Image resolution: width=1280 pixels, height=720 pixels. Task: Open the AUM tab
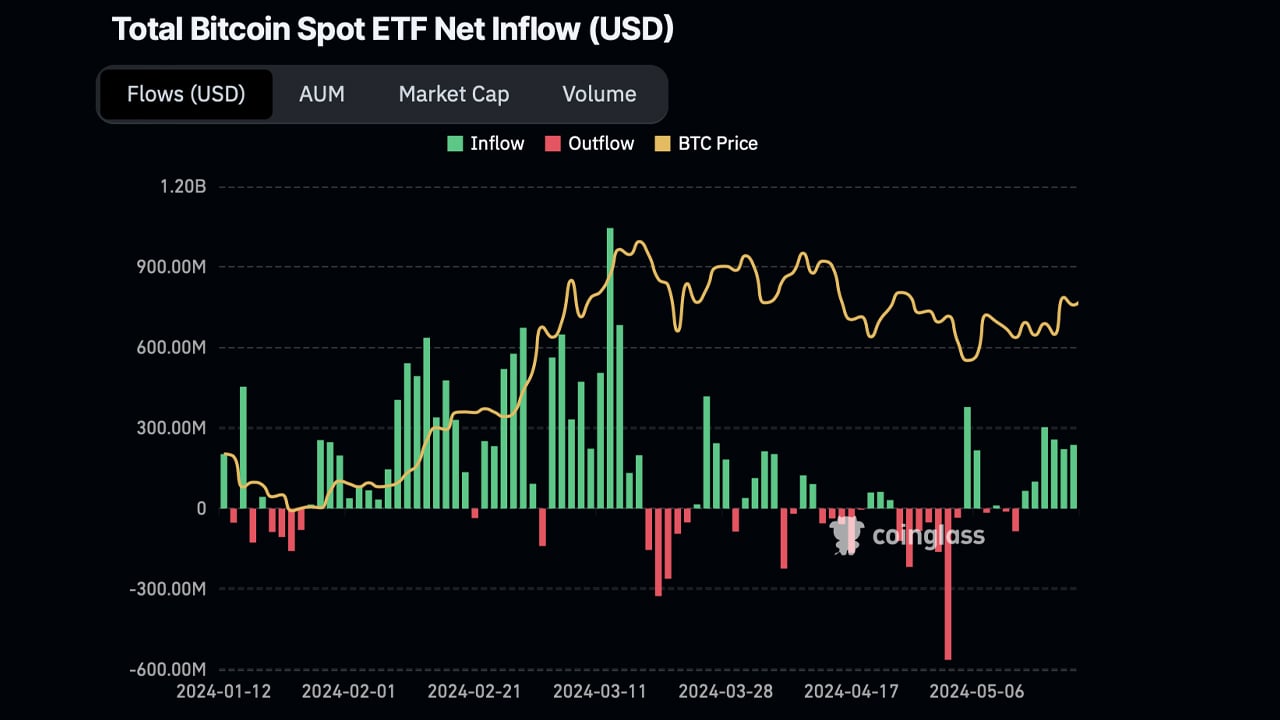(321, 94)
